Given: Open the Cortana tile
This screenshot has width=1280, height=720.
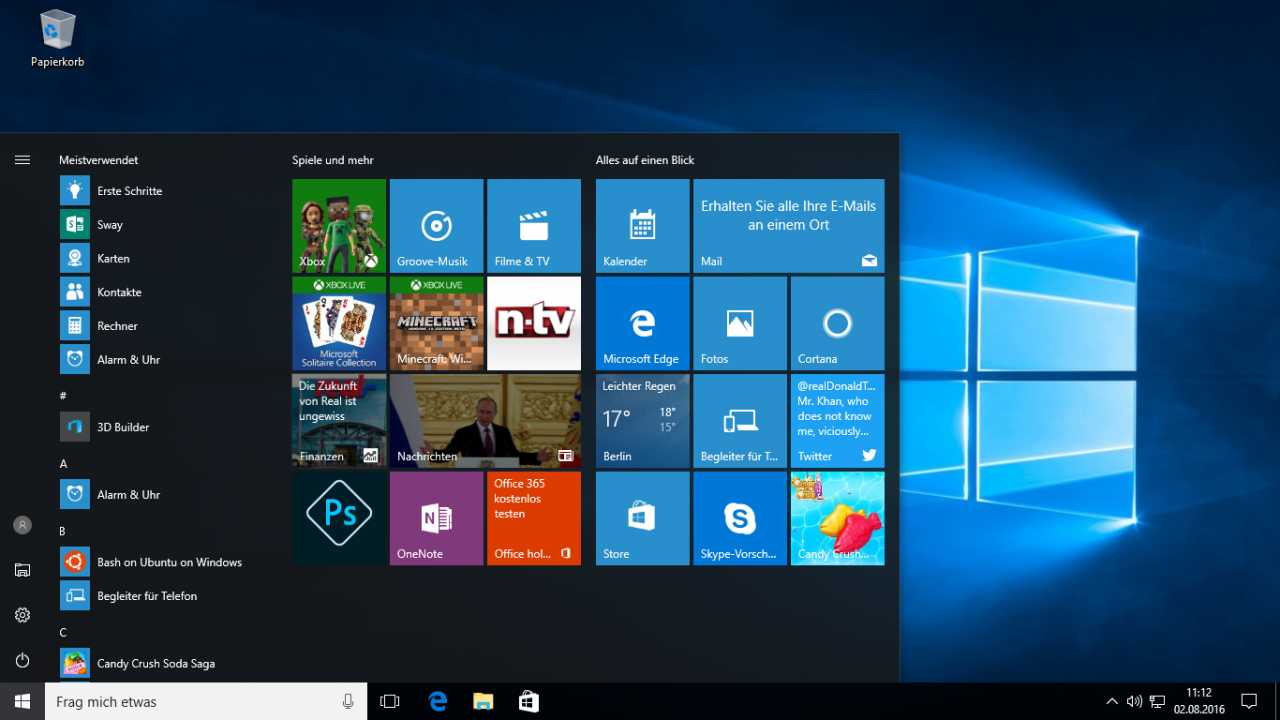Looking at the screenshot, I should tap(838, 324).
